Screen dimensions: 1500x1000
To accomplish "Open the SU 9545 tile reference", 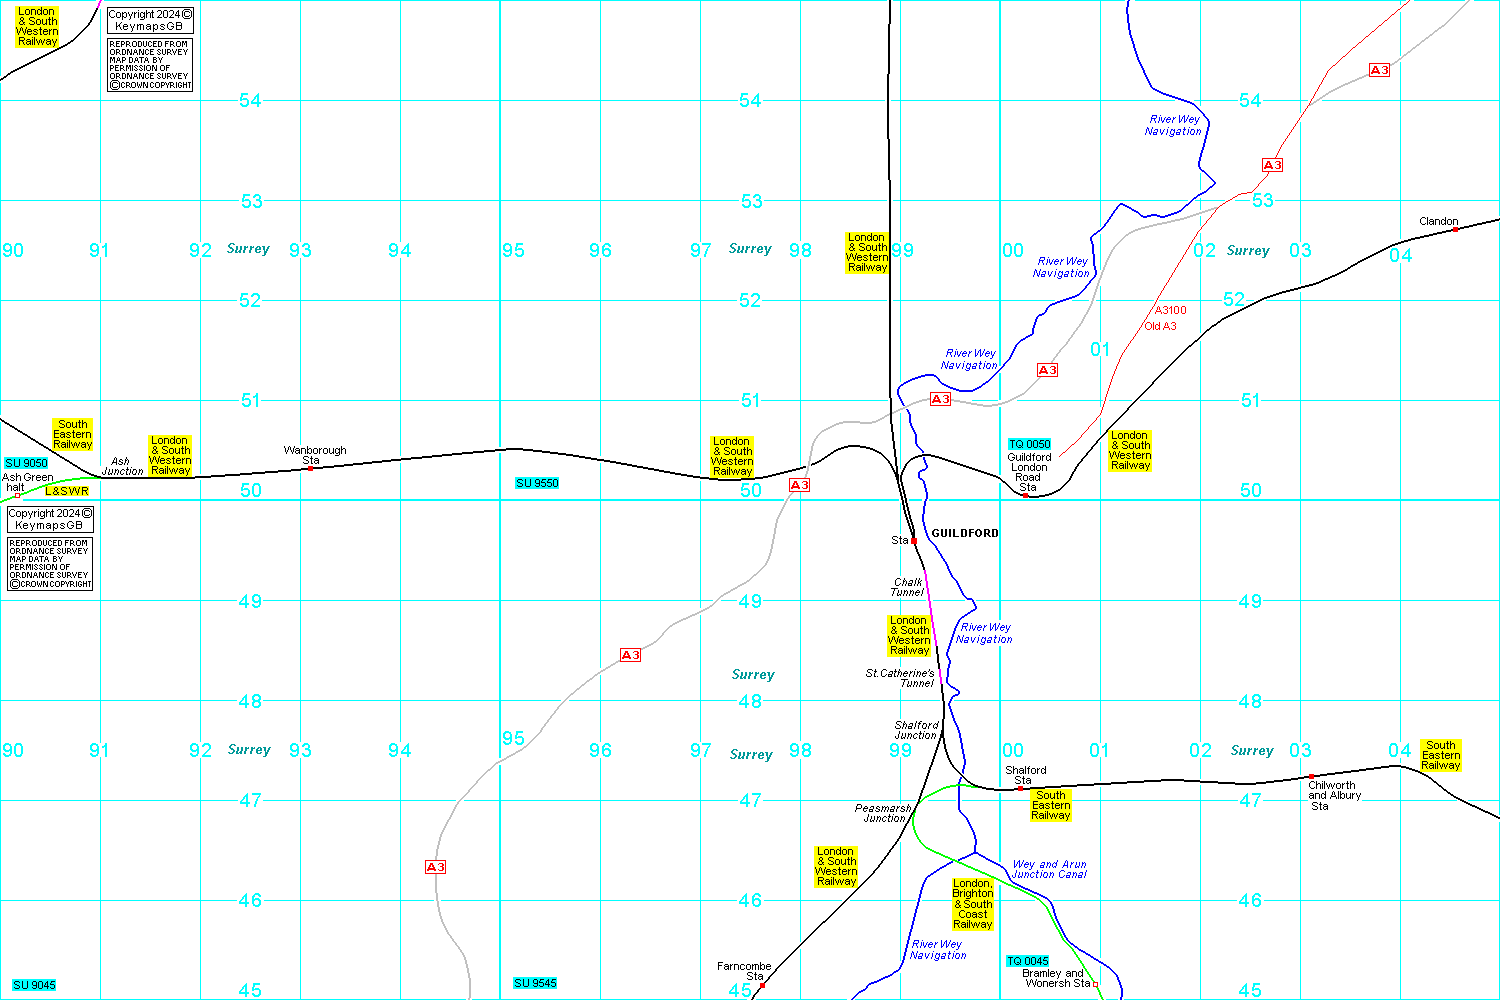I will (535, 983).
